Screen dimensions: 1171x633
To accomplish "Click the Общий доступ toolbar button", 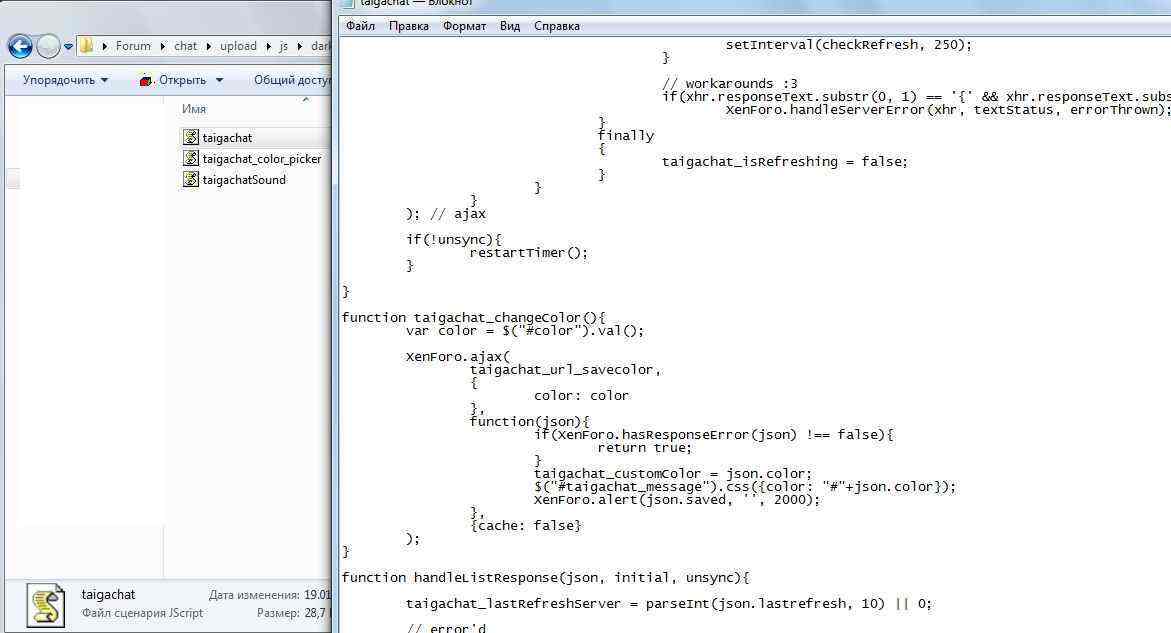I will coord(291,80).
